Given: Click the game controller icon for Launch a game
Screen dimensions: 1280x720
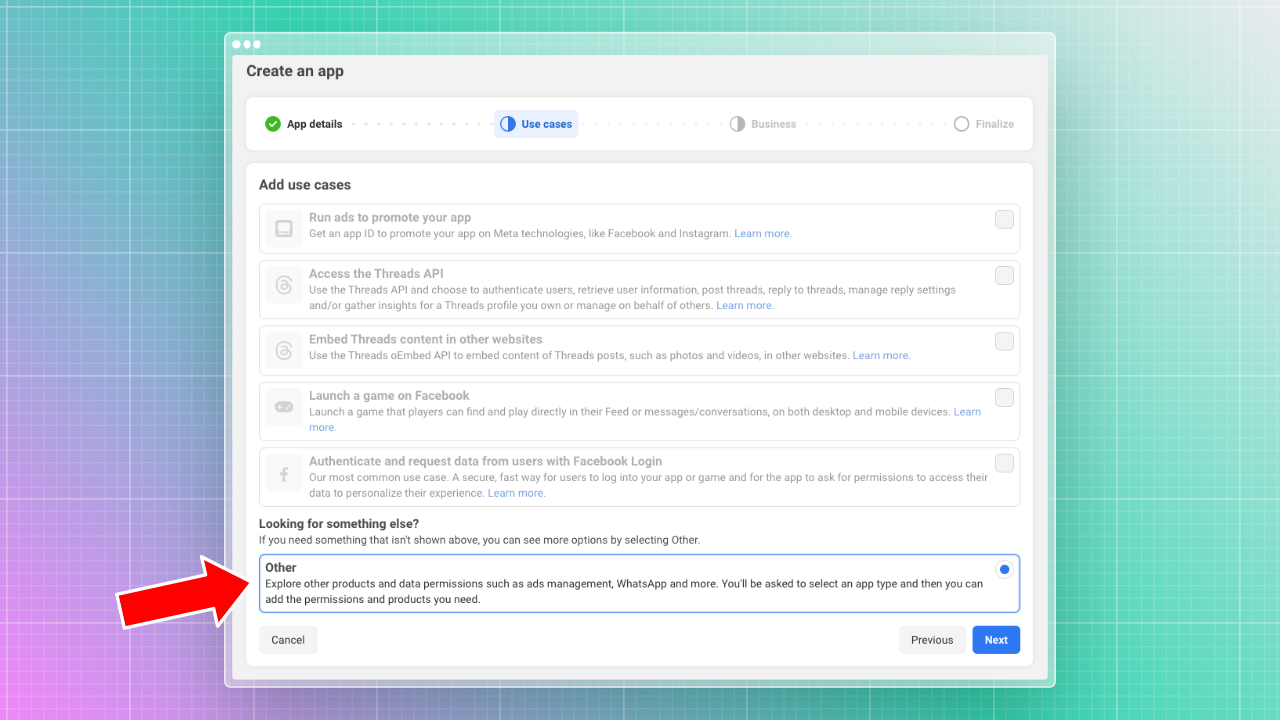Looking at the screenshot, I should pyautogui.click(x=284, y=407).
